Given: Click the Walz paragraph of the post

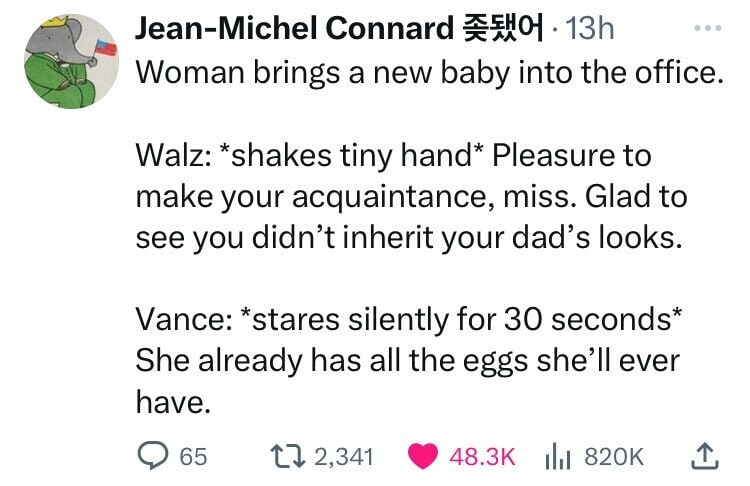Looking at the screenshot, I should pyautogui.click(x=411, y=196).
